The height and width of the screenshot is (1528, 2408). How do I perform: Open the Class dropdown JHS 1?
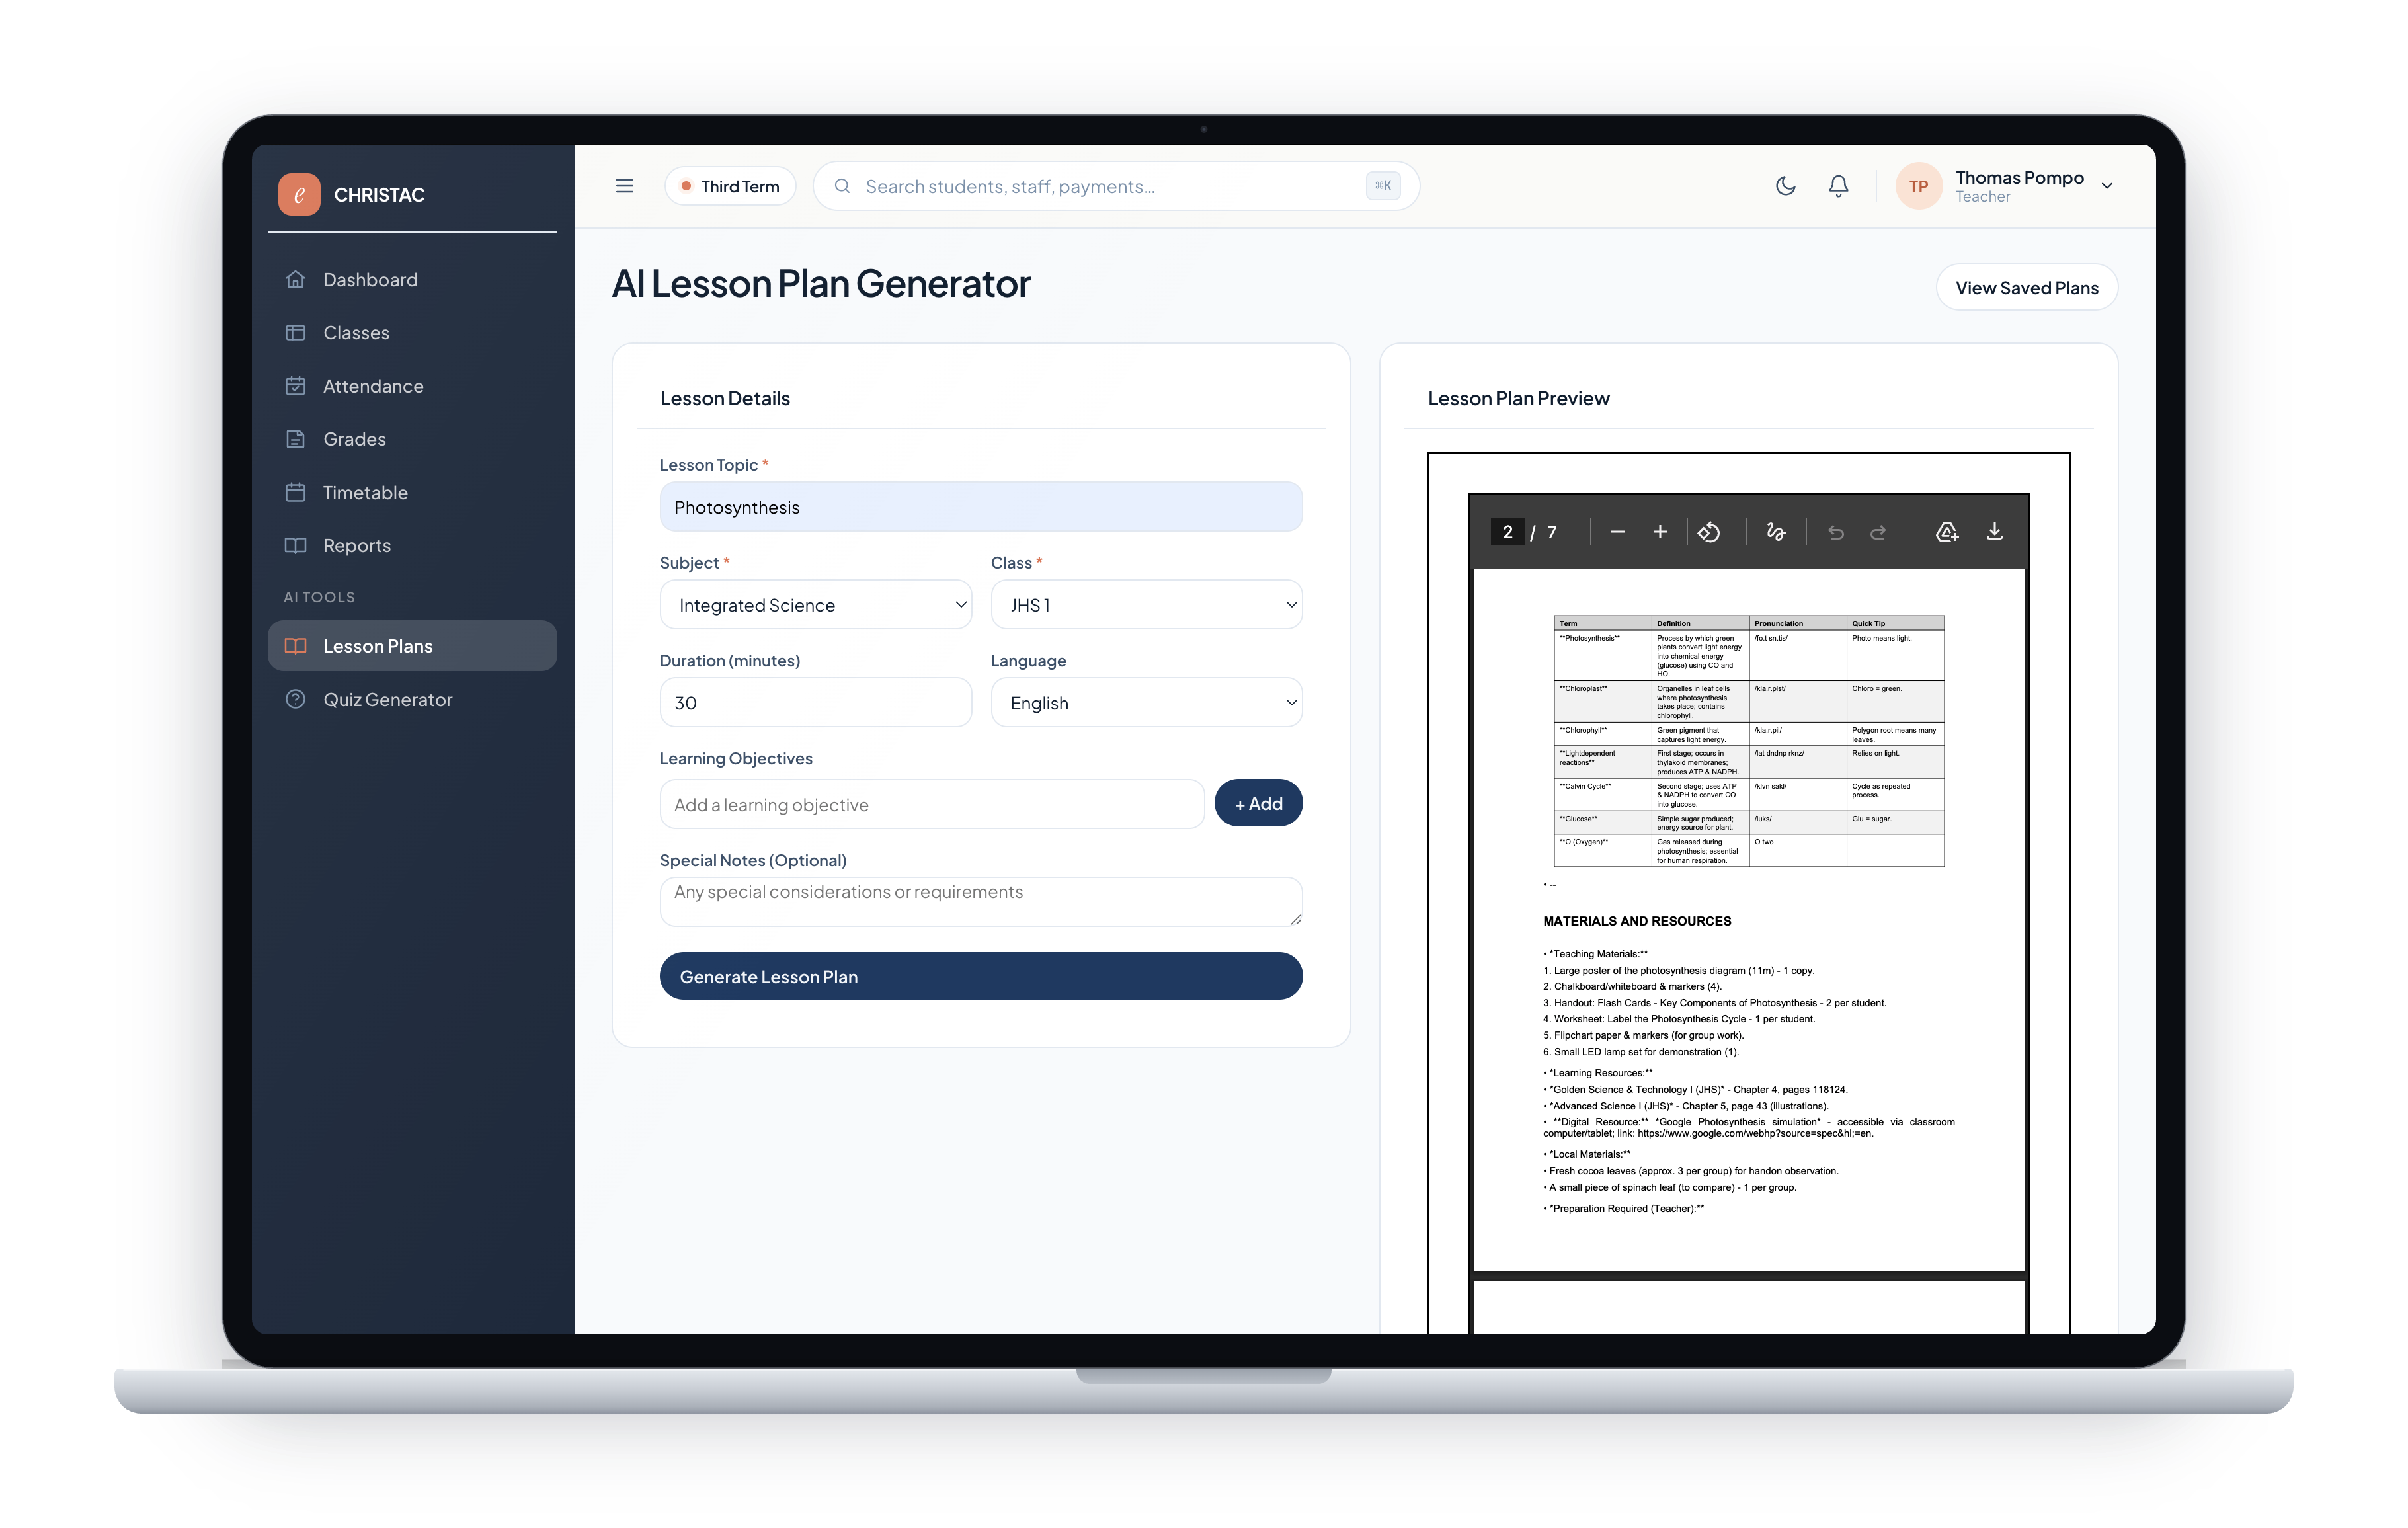[1146, 605]
